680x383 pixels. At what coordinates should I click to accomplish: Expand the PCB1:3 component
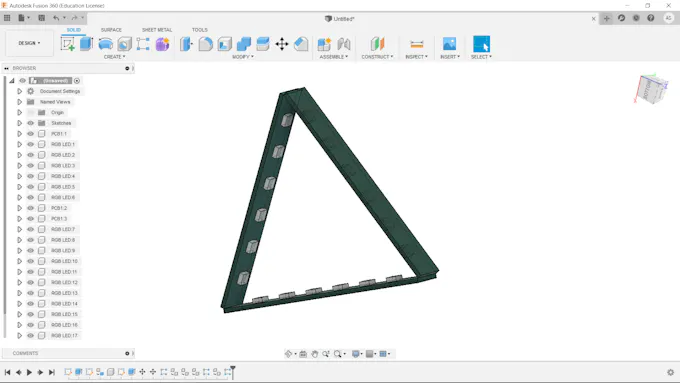[20, 219]
